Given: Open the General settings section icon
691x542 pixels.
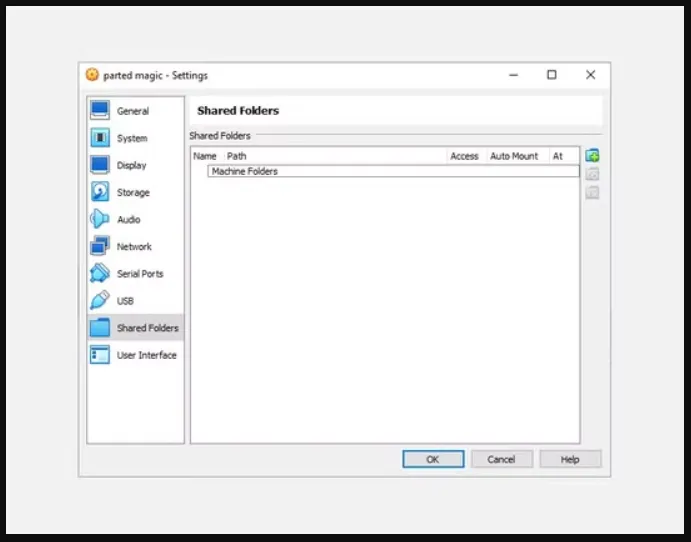Looking at the screenshot, I should tap(100, 111).
